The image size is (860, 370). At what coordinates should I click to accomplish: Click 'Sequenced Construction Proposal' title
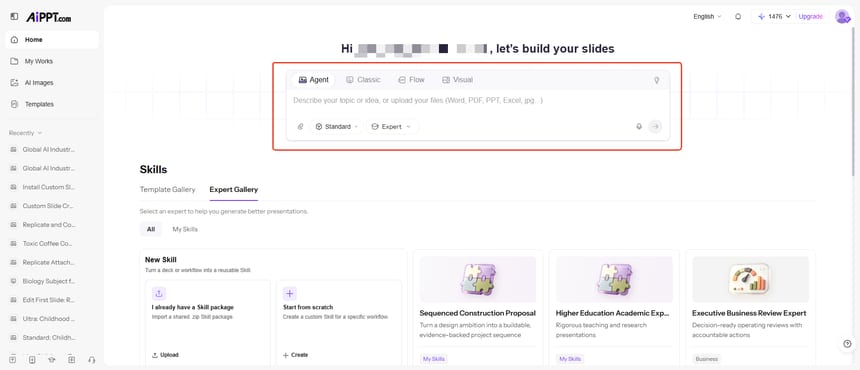click(478, 314)
